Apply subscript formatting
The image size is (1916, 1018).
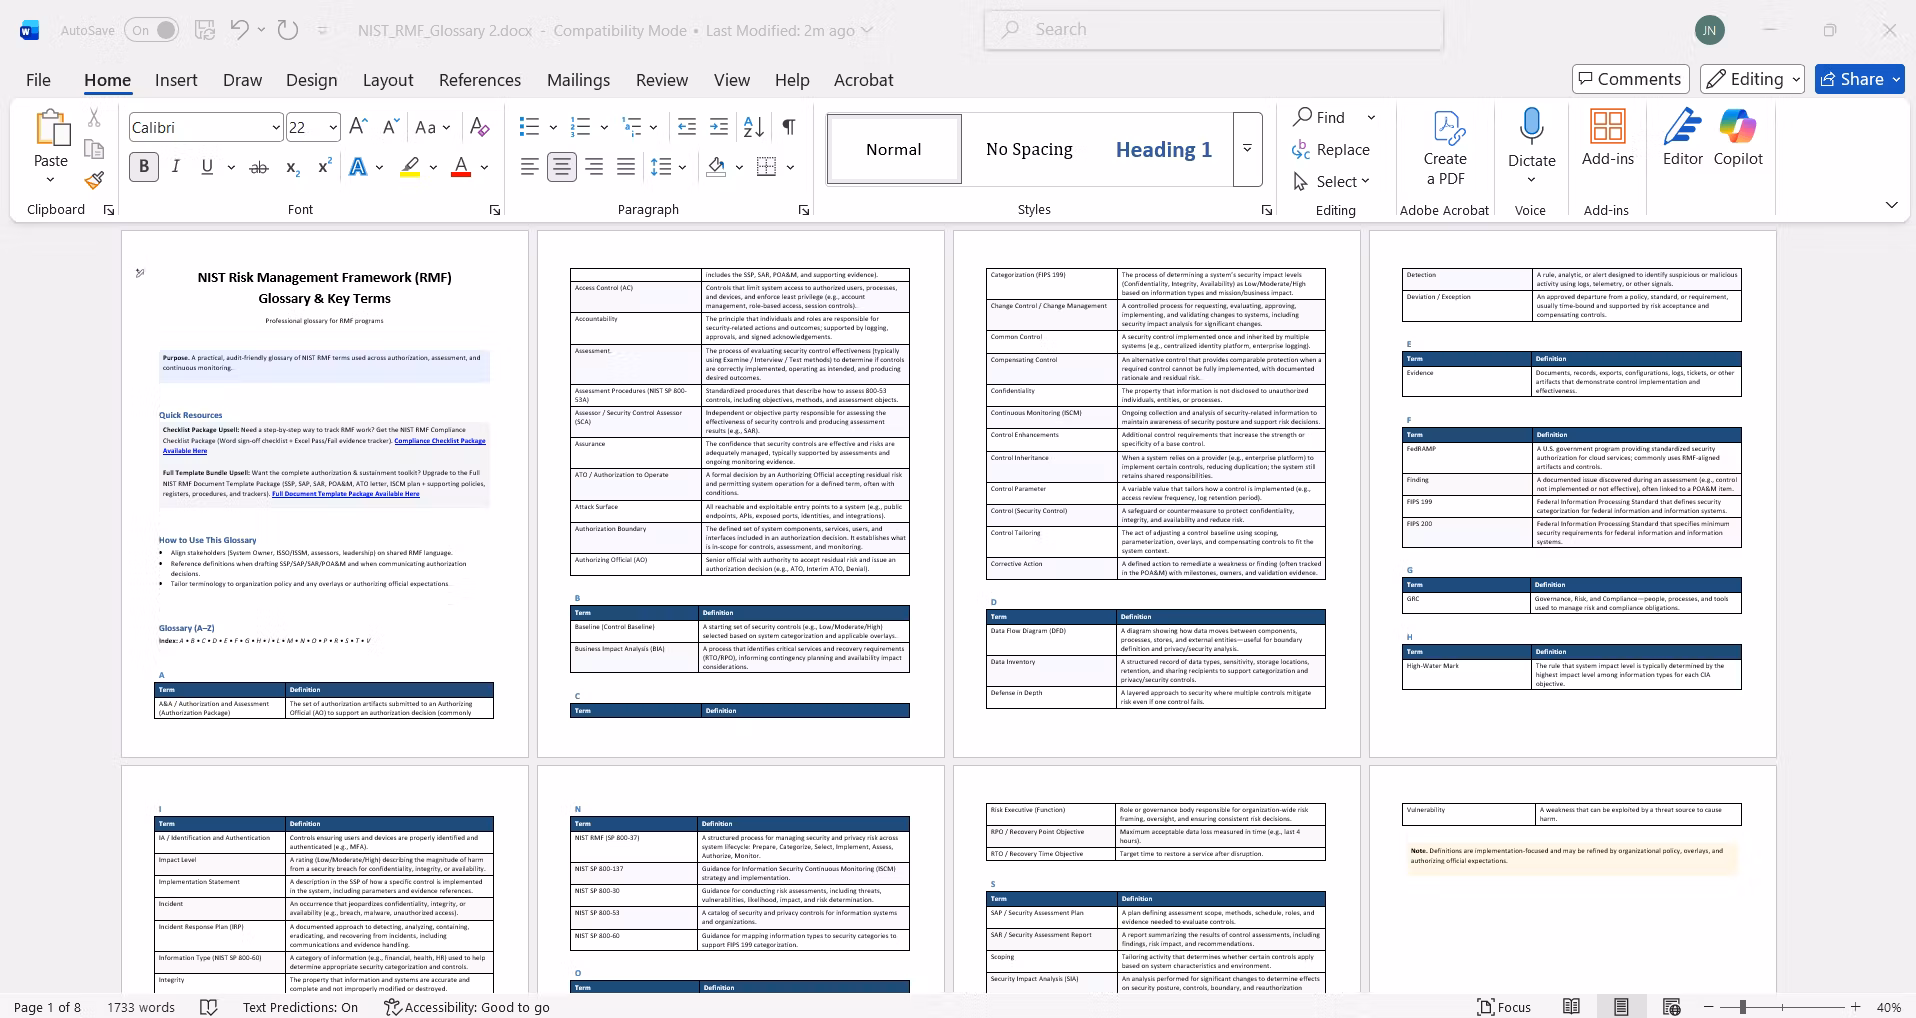tap(292, 167)
